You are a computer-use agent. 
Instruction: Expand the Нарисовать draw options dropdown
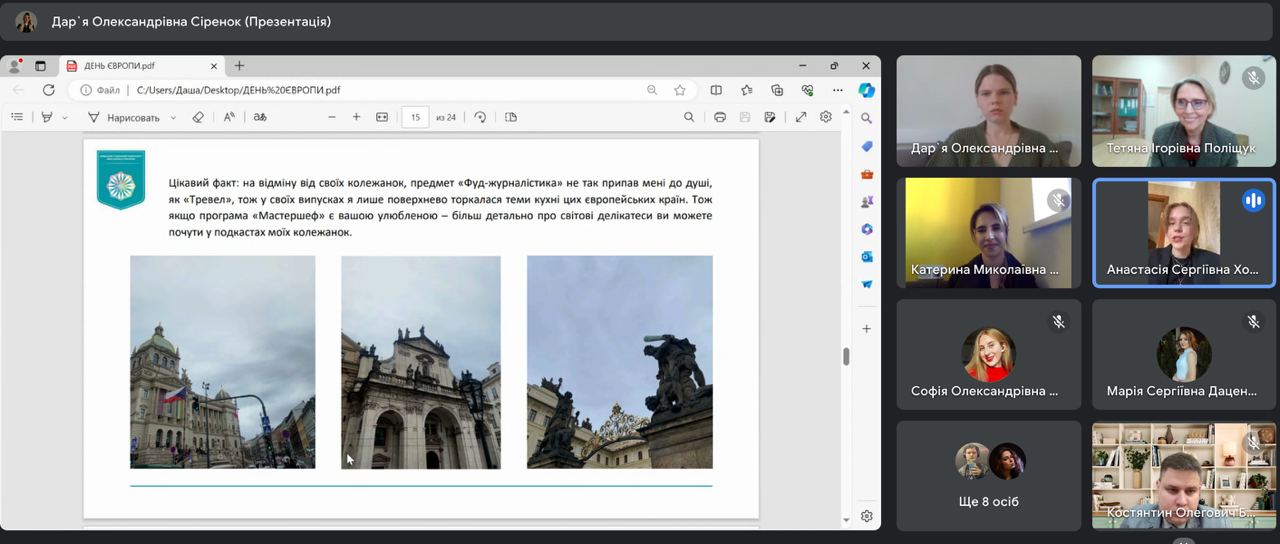coord(173,118)
